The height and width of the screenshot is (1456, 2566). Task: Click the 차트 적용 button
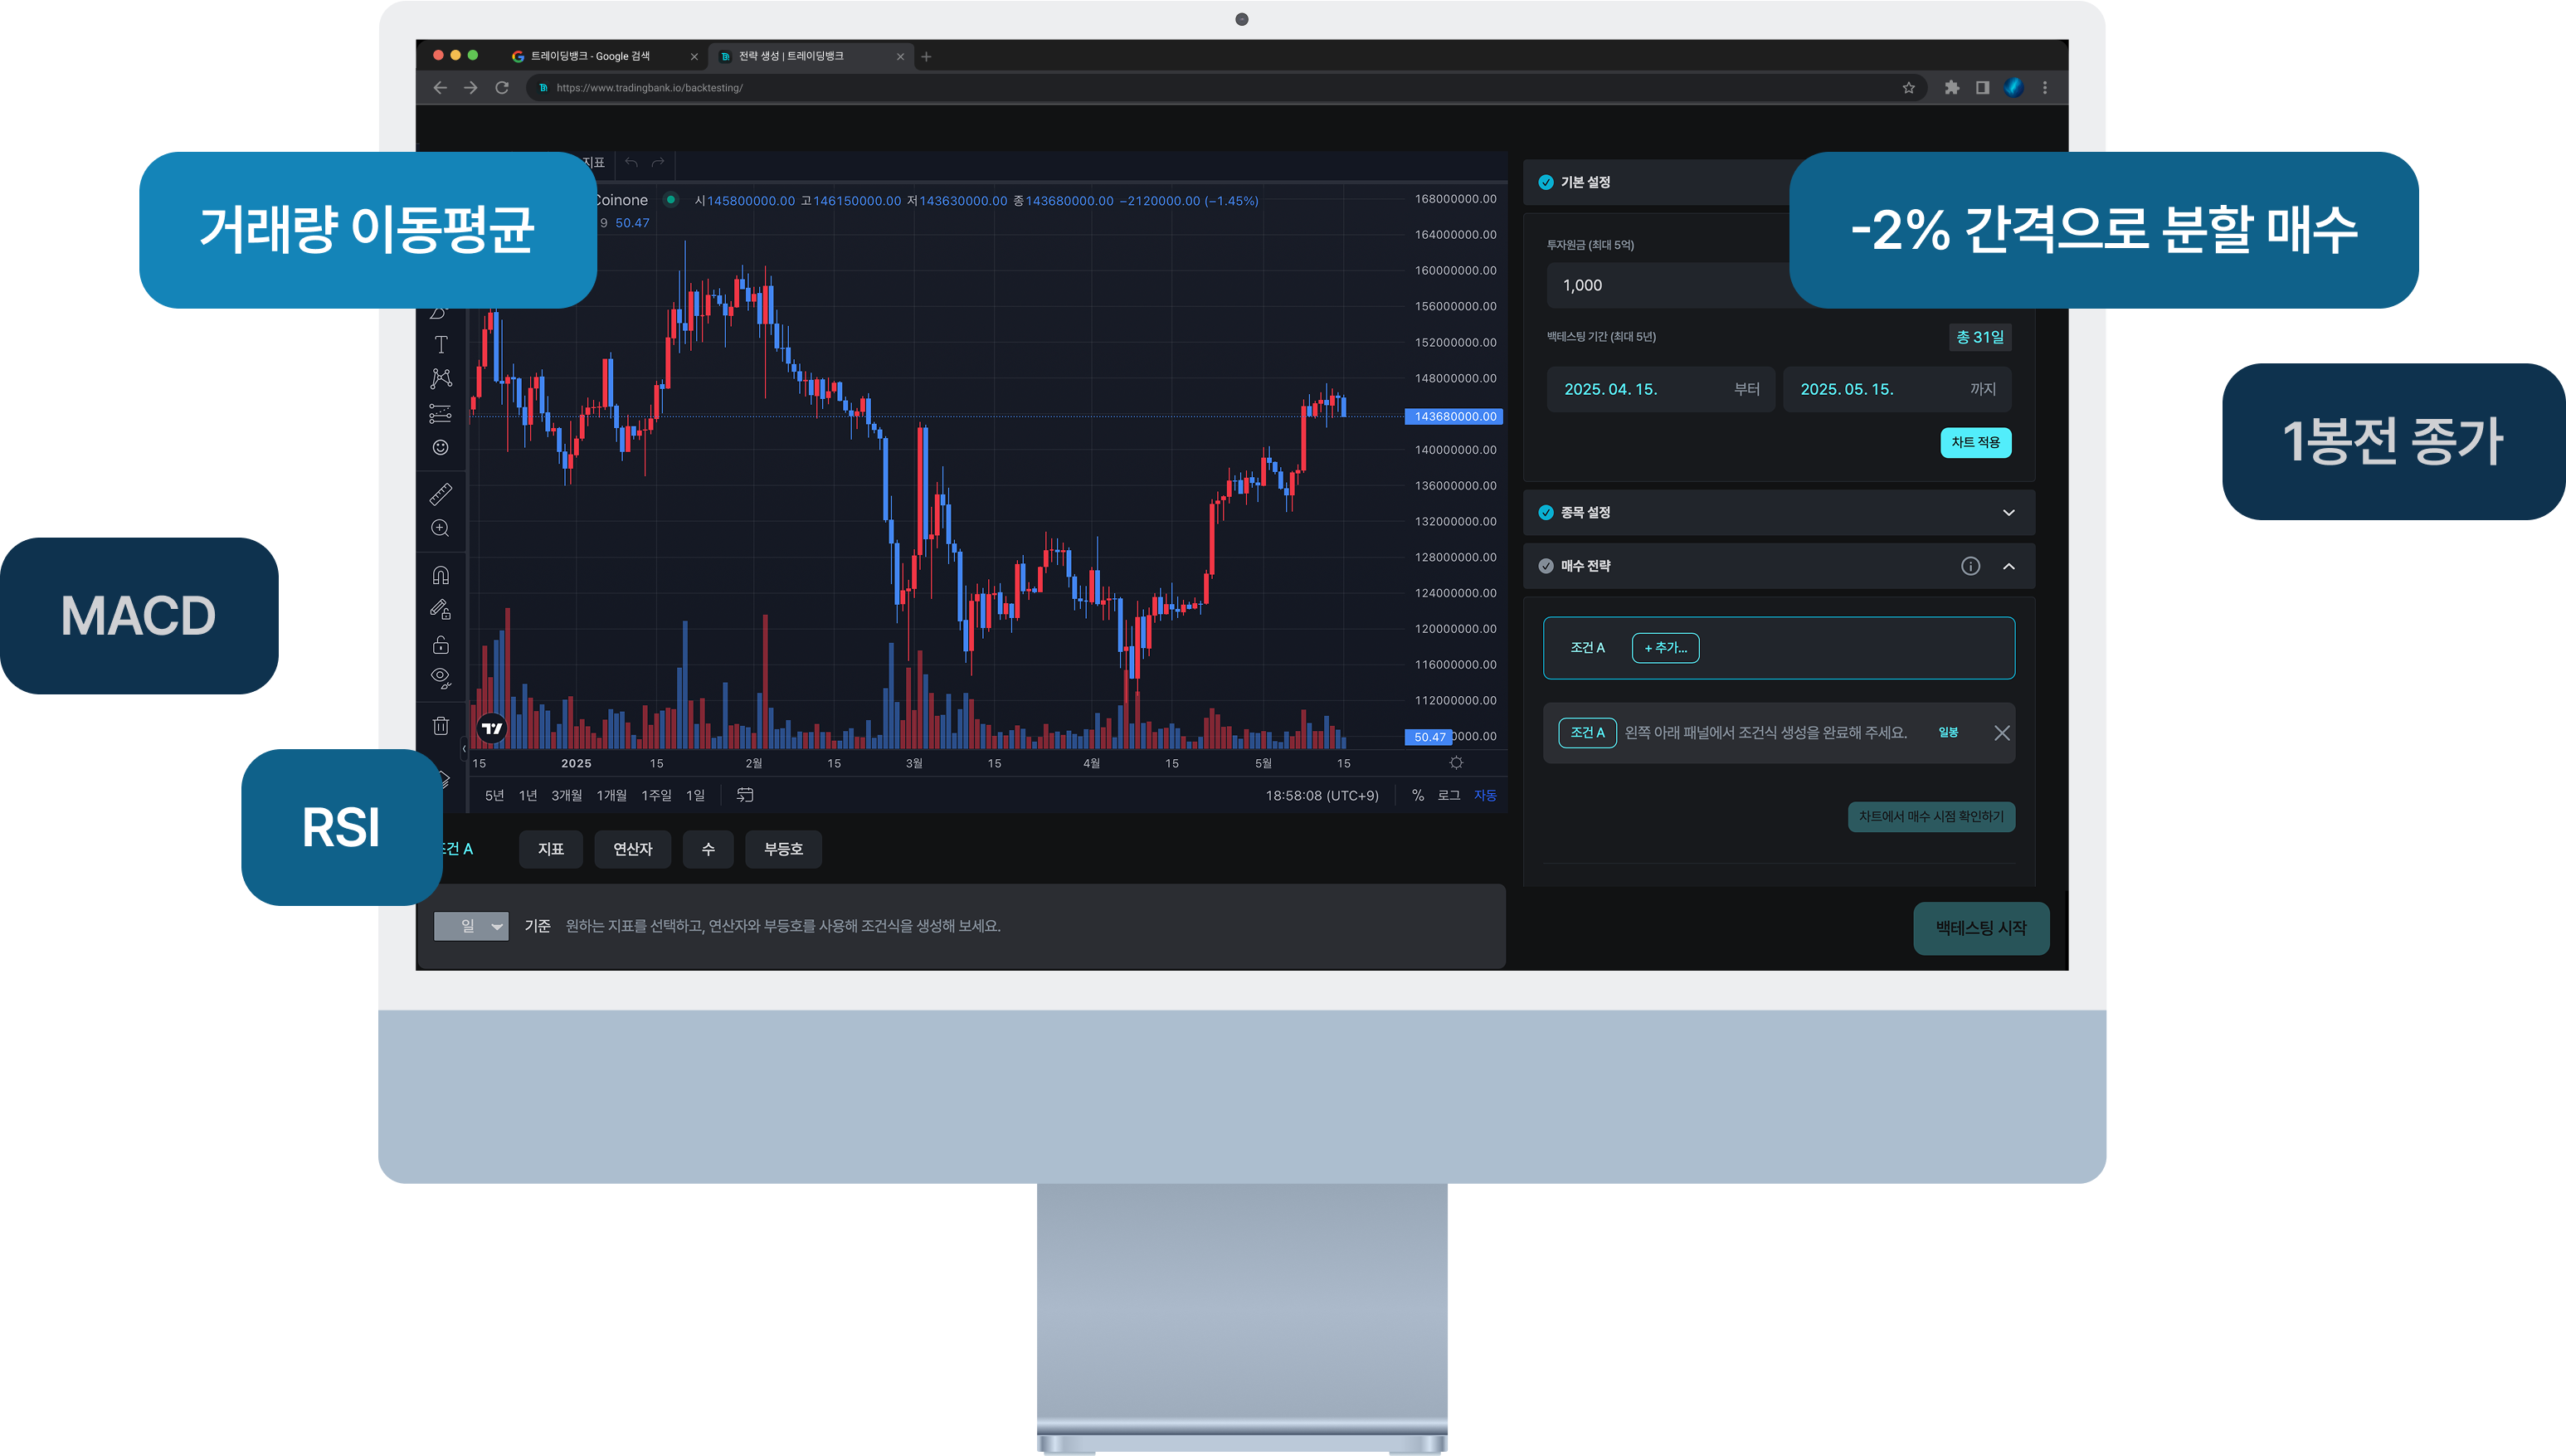pyautogui.click(x=1975, y=442)
